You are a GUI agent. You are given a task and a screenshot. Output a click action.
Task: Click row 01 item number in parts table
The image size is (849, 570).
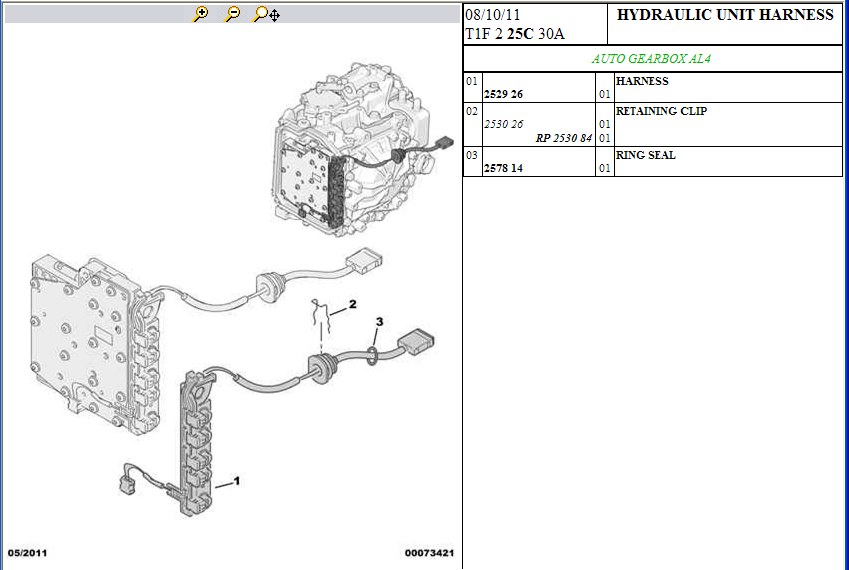(471, 81)
